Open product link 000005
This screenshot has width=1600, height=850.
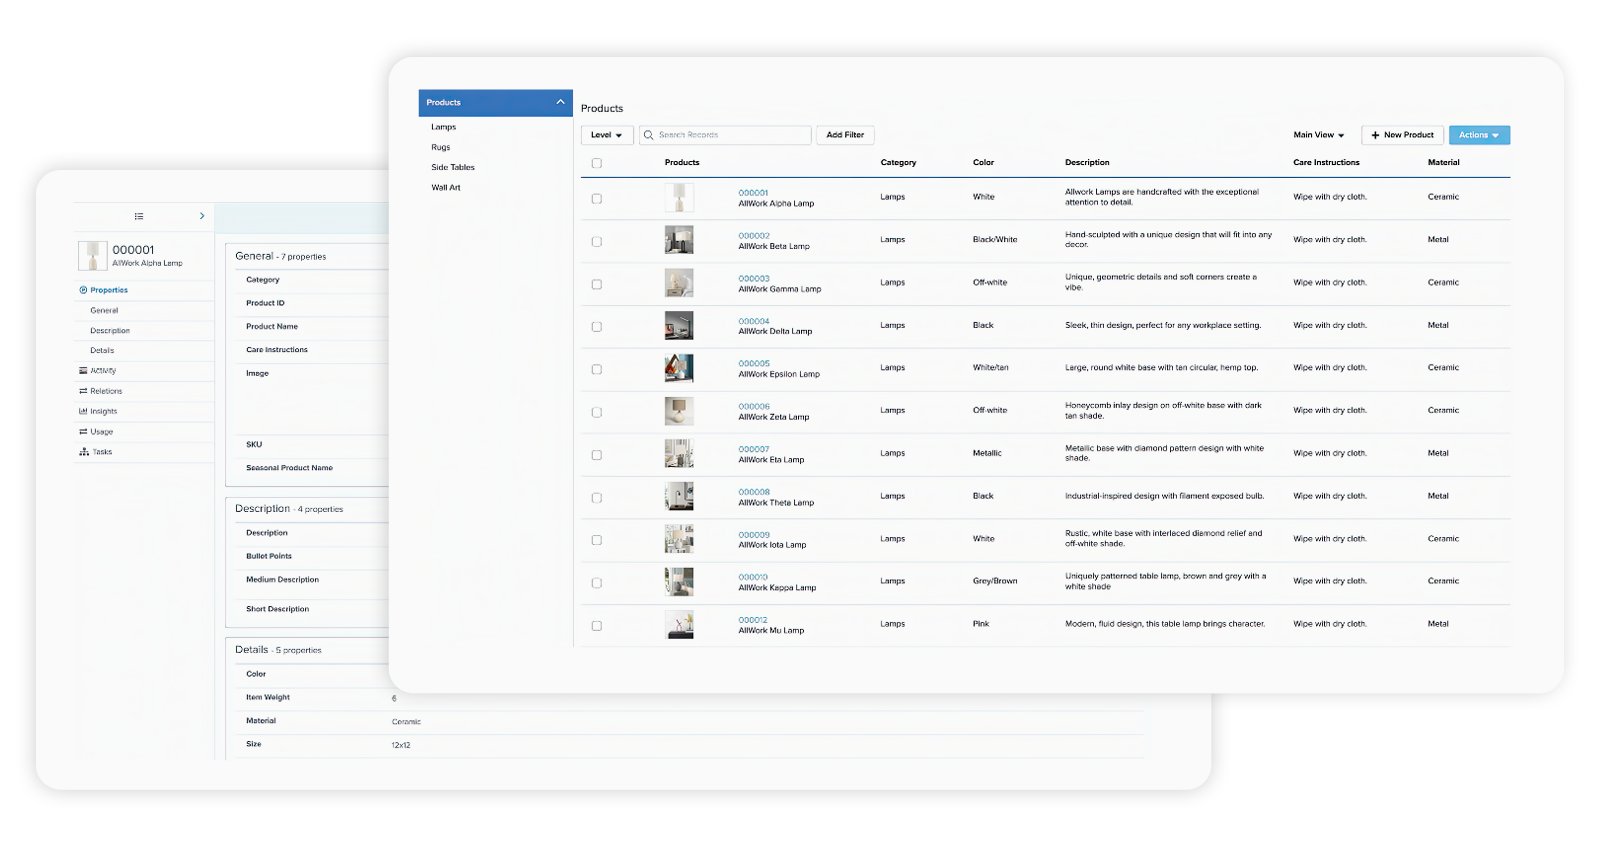tap(754, 364)
